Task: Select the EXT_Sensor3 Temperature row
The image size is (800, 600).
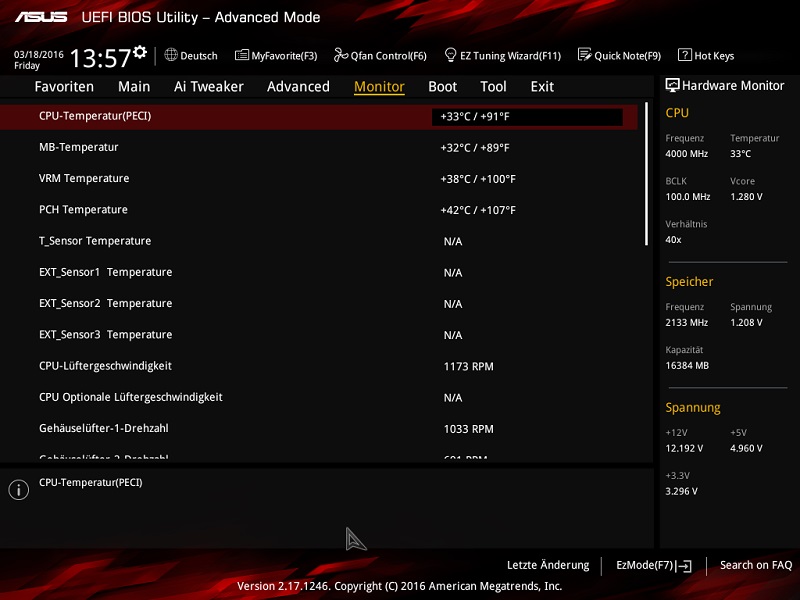Action: [319, 335]
